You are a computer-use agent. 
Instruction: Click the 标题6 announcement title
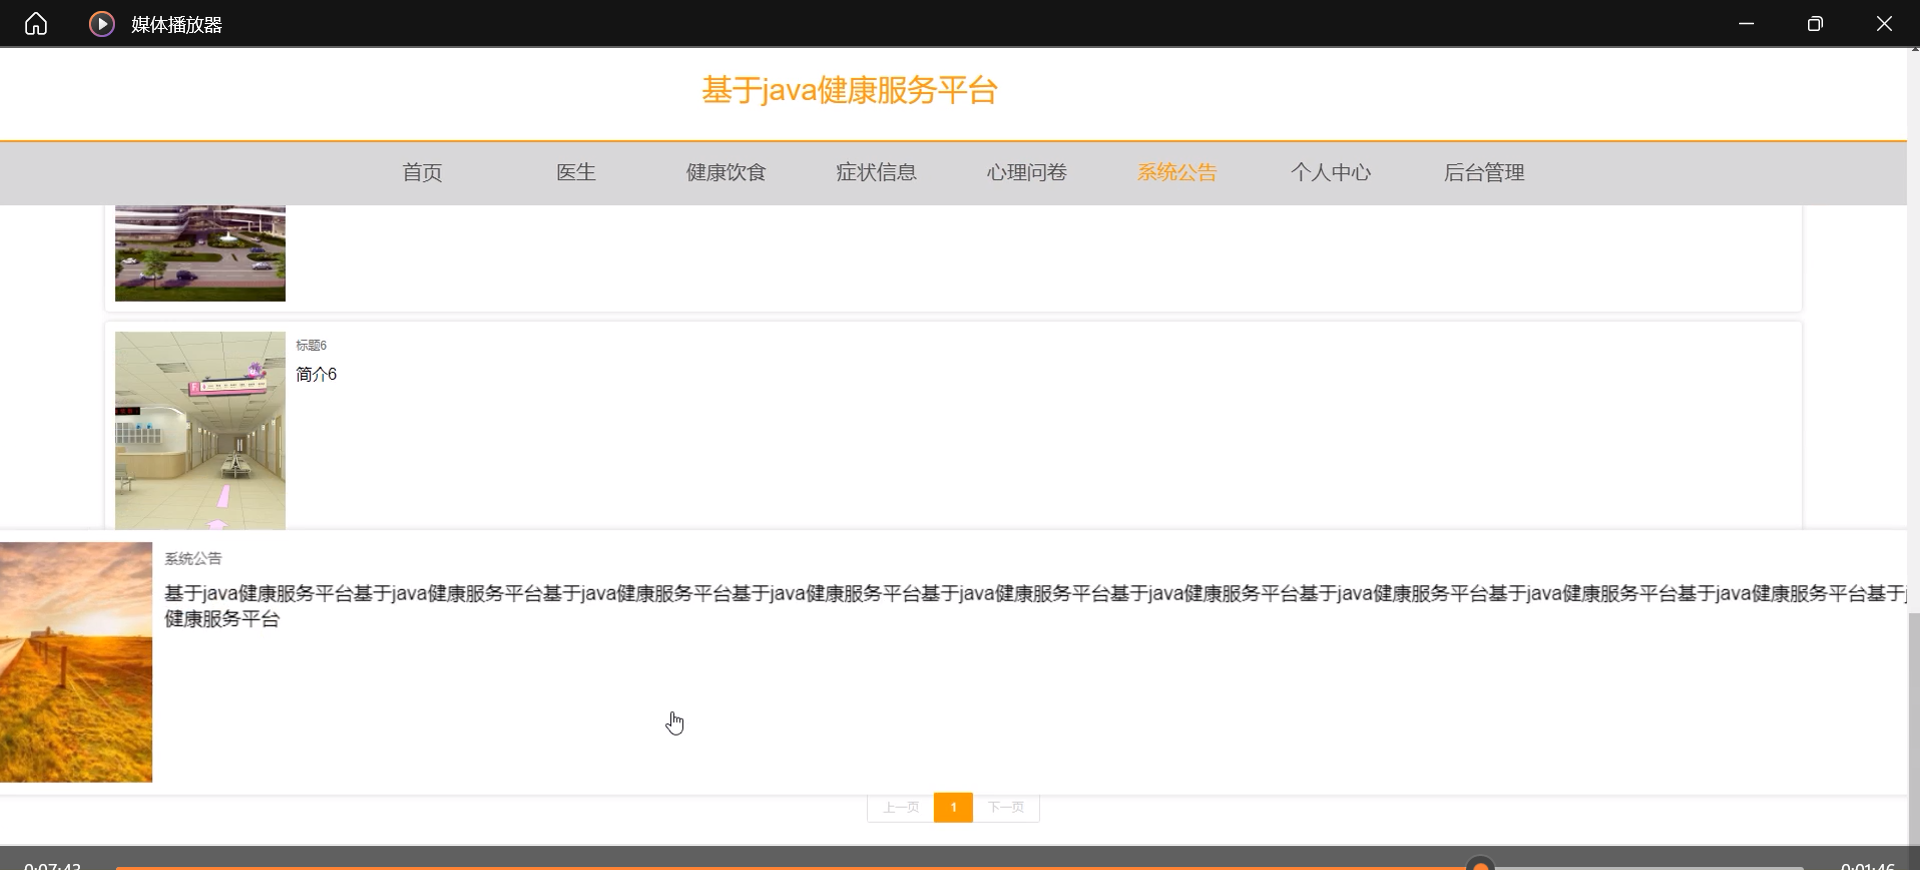311,345
